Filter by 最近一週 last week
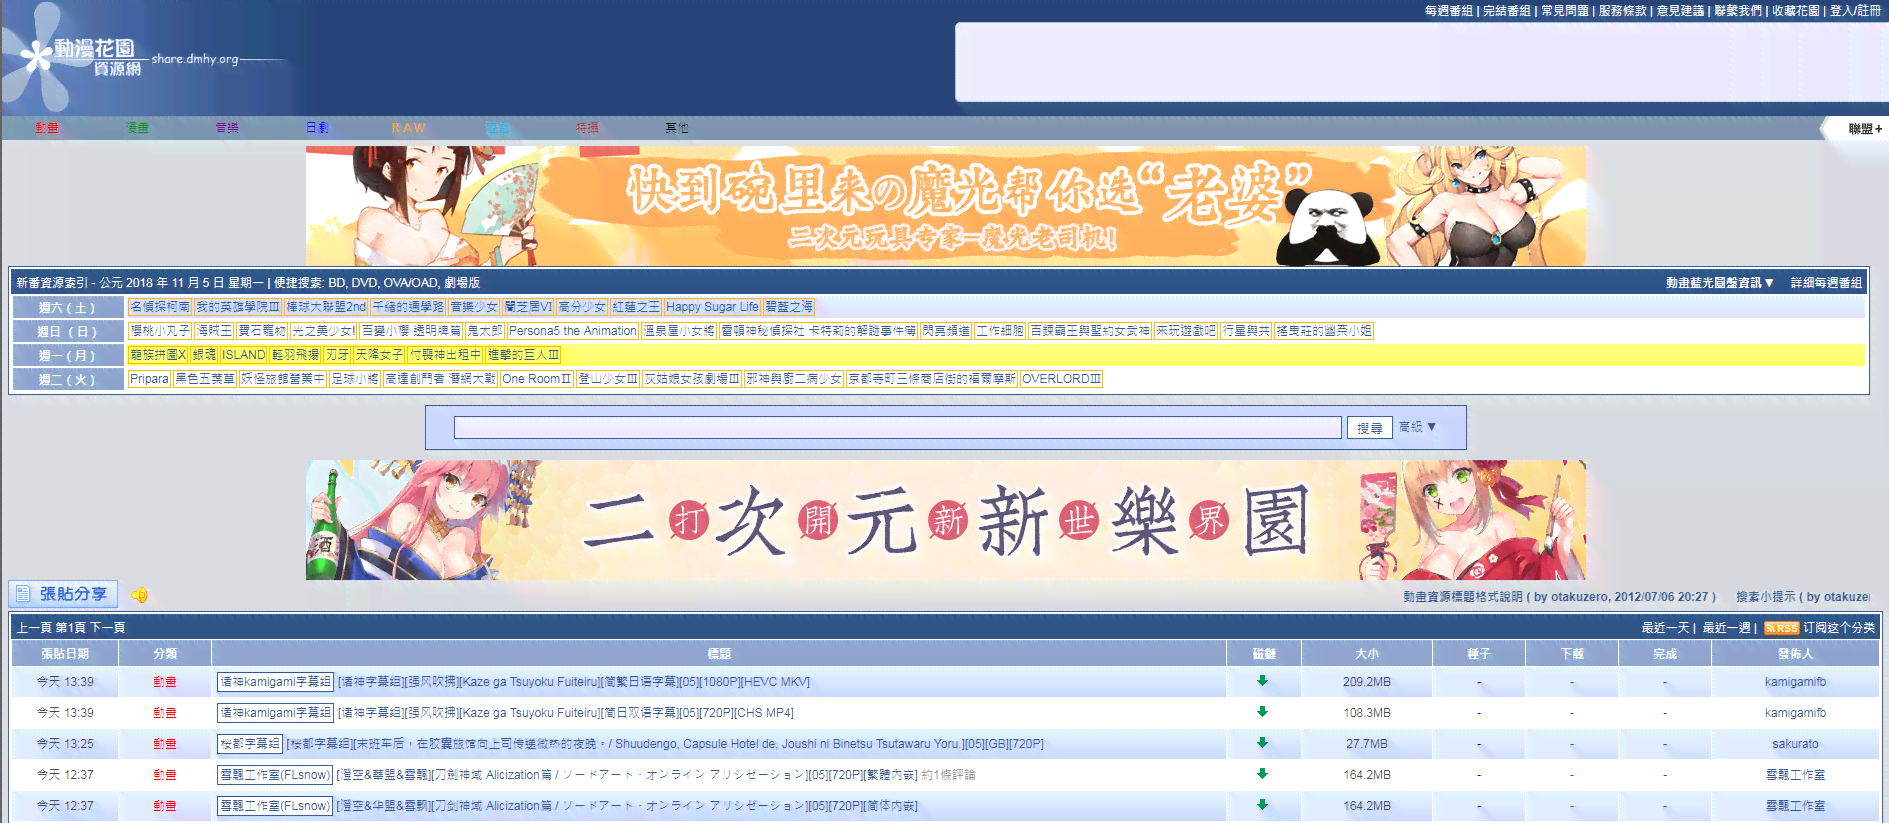The width and height of the screenshot is (1889, 823). [1727, 628]
